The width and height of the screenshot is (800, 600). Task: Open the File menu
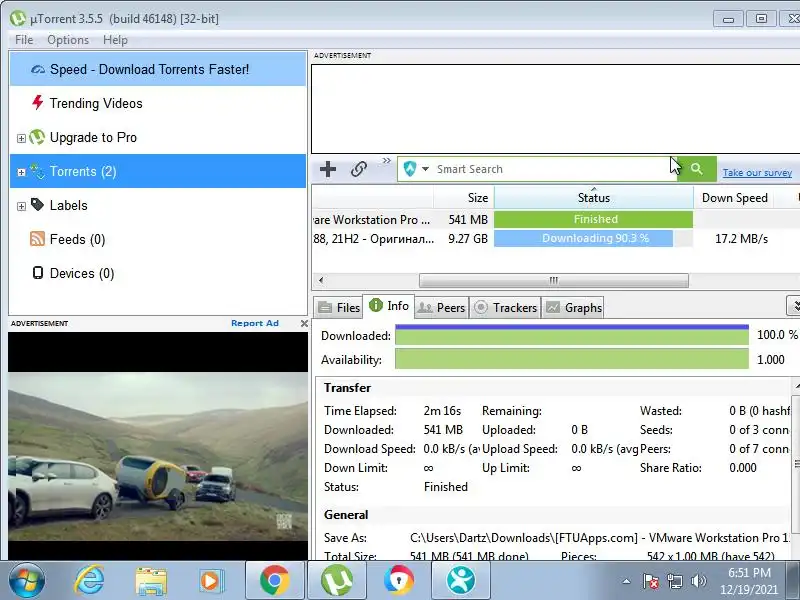(24, 40)
